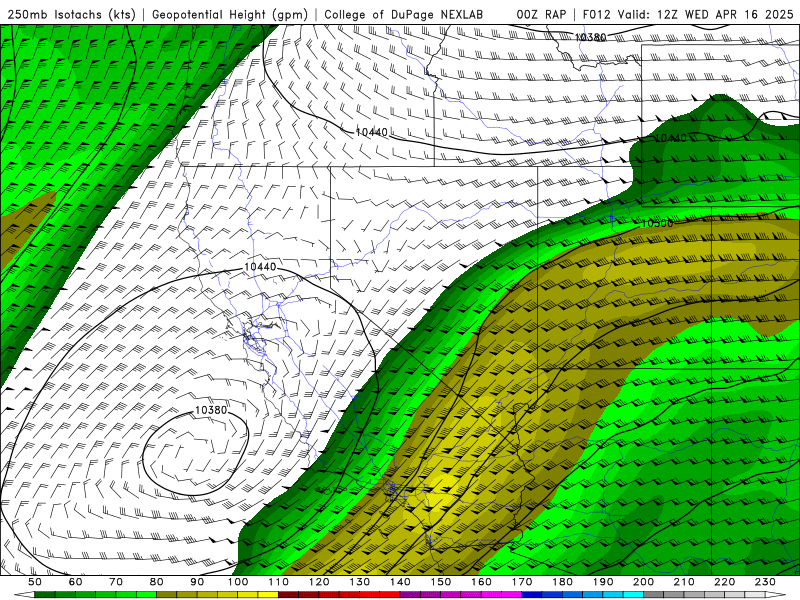Click the 10500 height contour label
This screenshot has height=600, width=800.
click(657, 223)
